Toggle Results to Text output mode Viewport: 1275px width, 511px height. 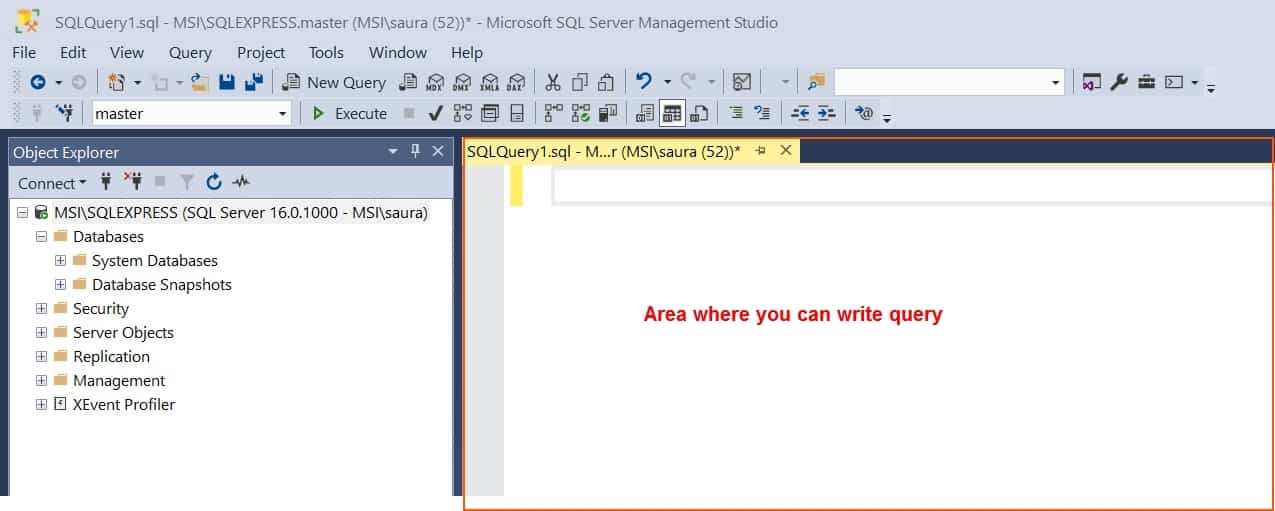[x=645, y=113]
